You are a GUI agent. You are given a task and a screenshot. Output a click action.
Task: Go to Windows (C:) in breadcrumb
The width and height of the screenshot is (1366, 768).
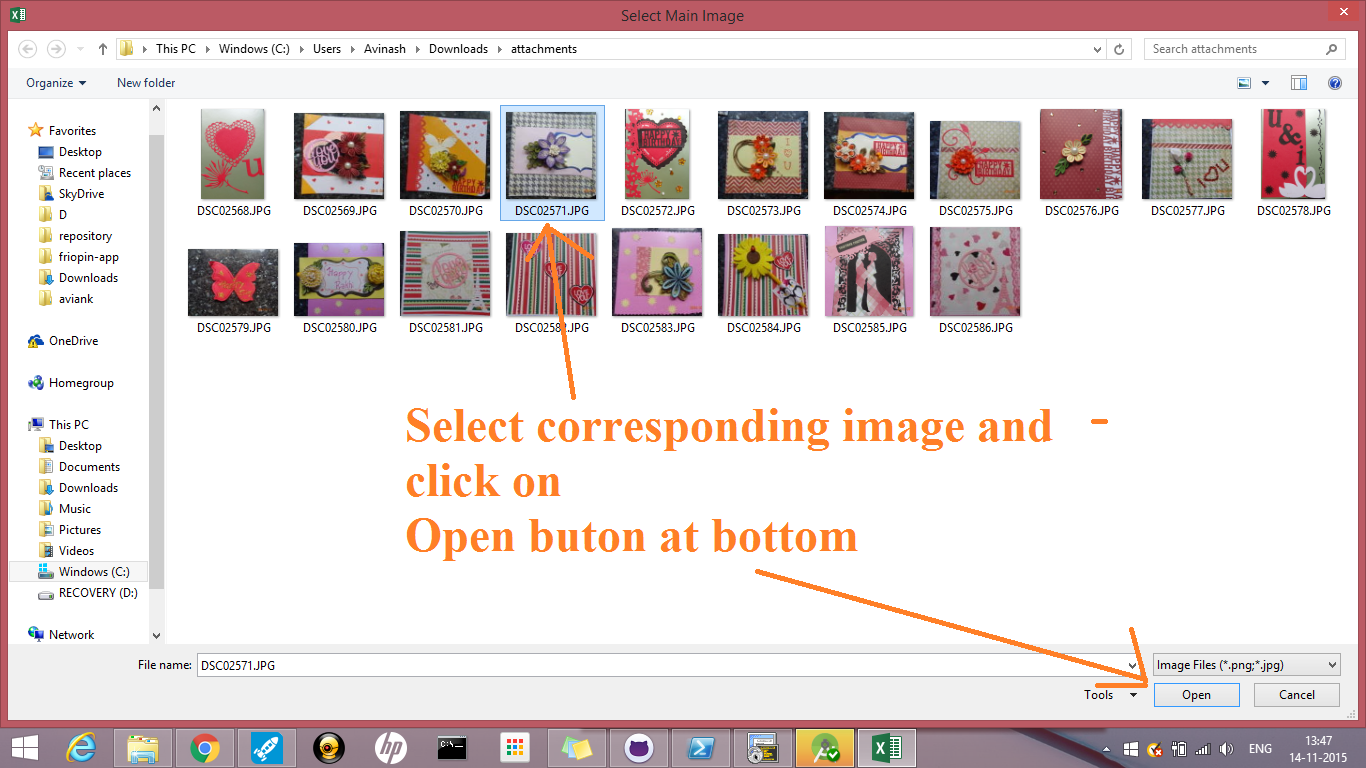[254, 49]
